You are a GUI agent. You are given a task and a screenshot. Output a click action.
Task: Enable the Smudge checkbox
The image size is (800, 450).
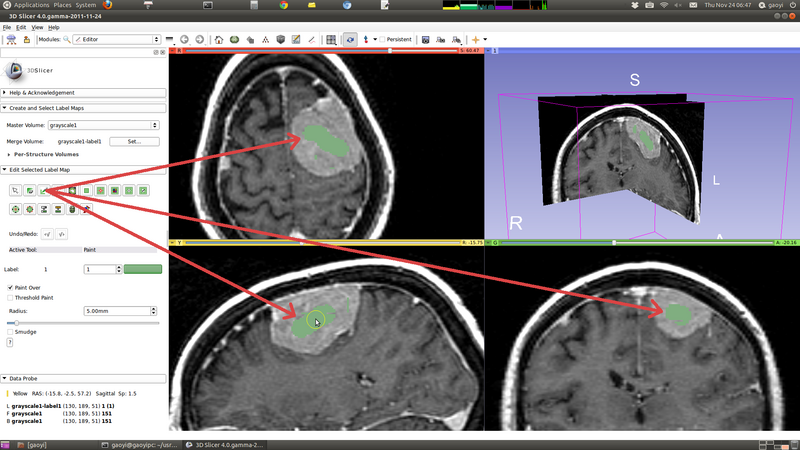(10, 332)
